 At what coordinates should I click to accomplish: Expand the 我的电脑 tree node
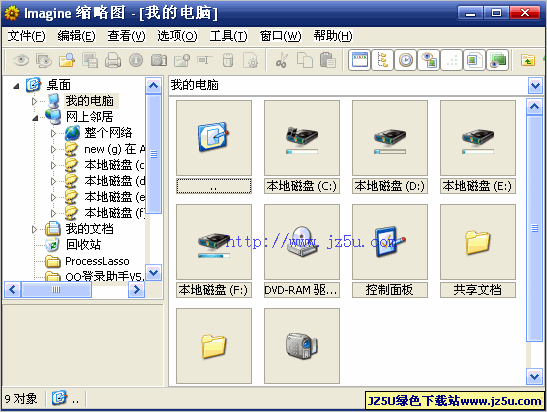click(34, 101)
